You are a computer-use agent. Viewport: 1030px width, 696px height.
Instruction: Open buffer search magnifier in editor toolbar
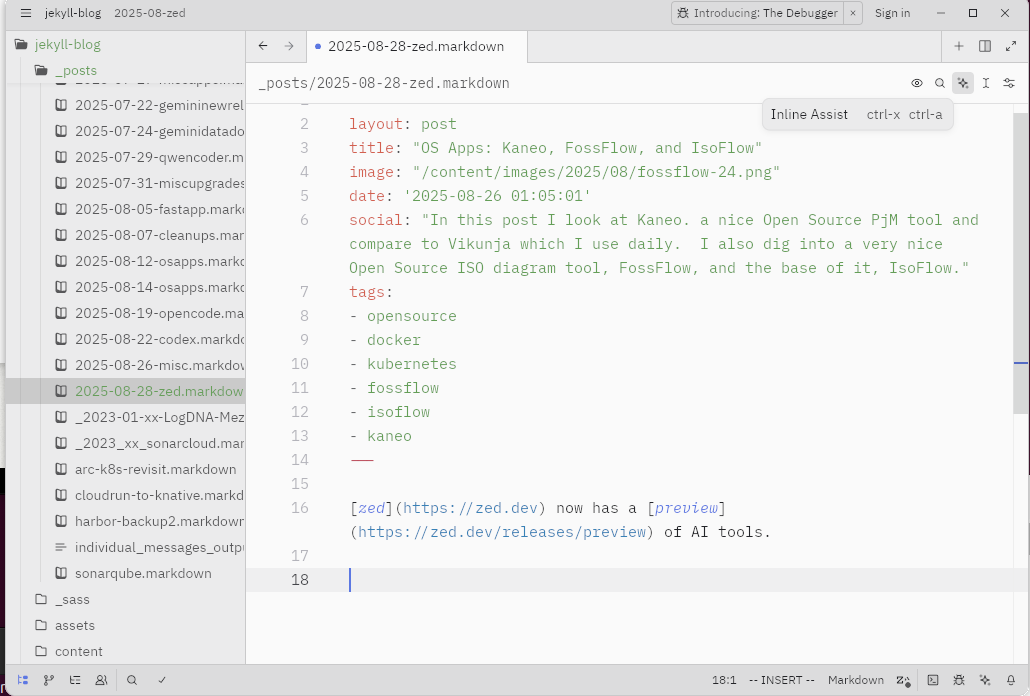coord(940,83)
